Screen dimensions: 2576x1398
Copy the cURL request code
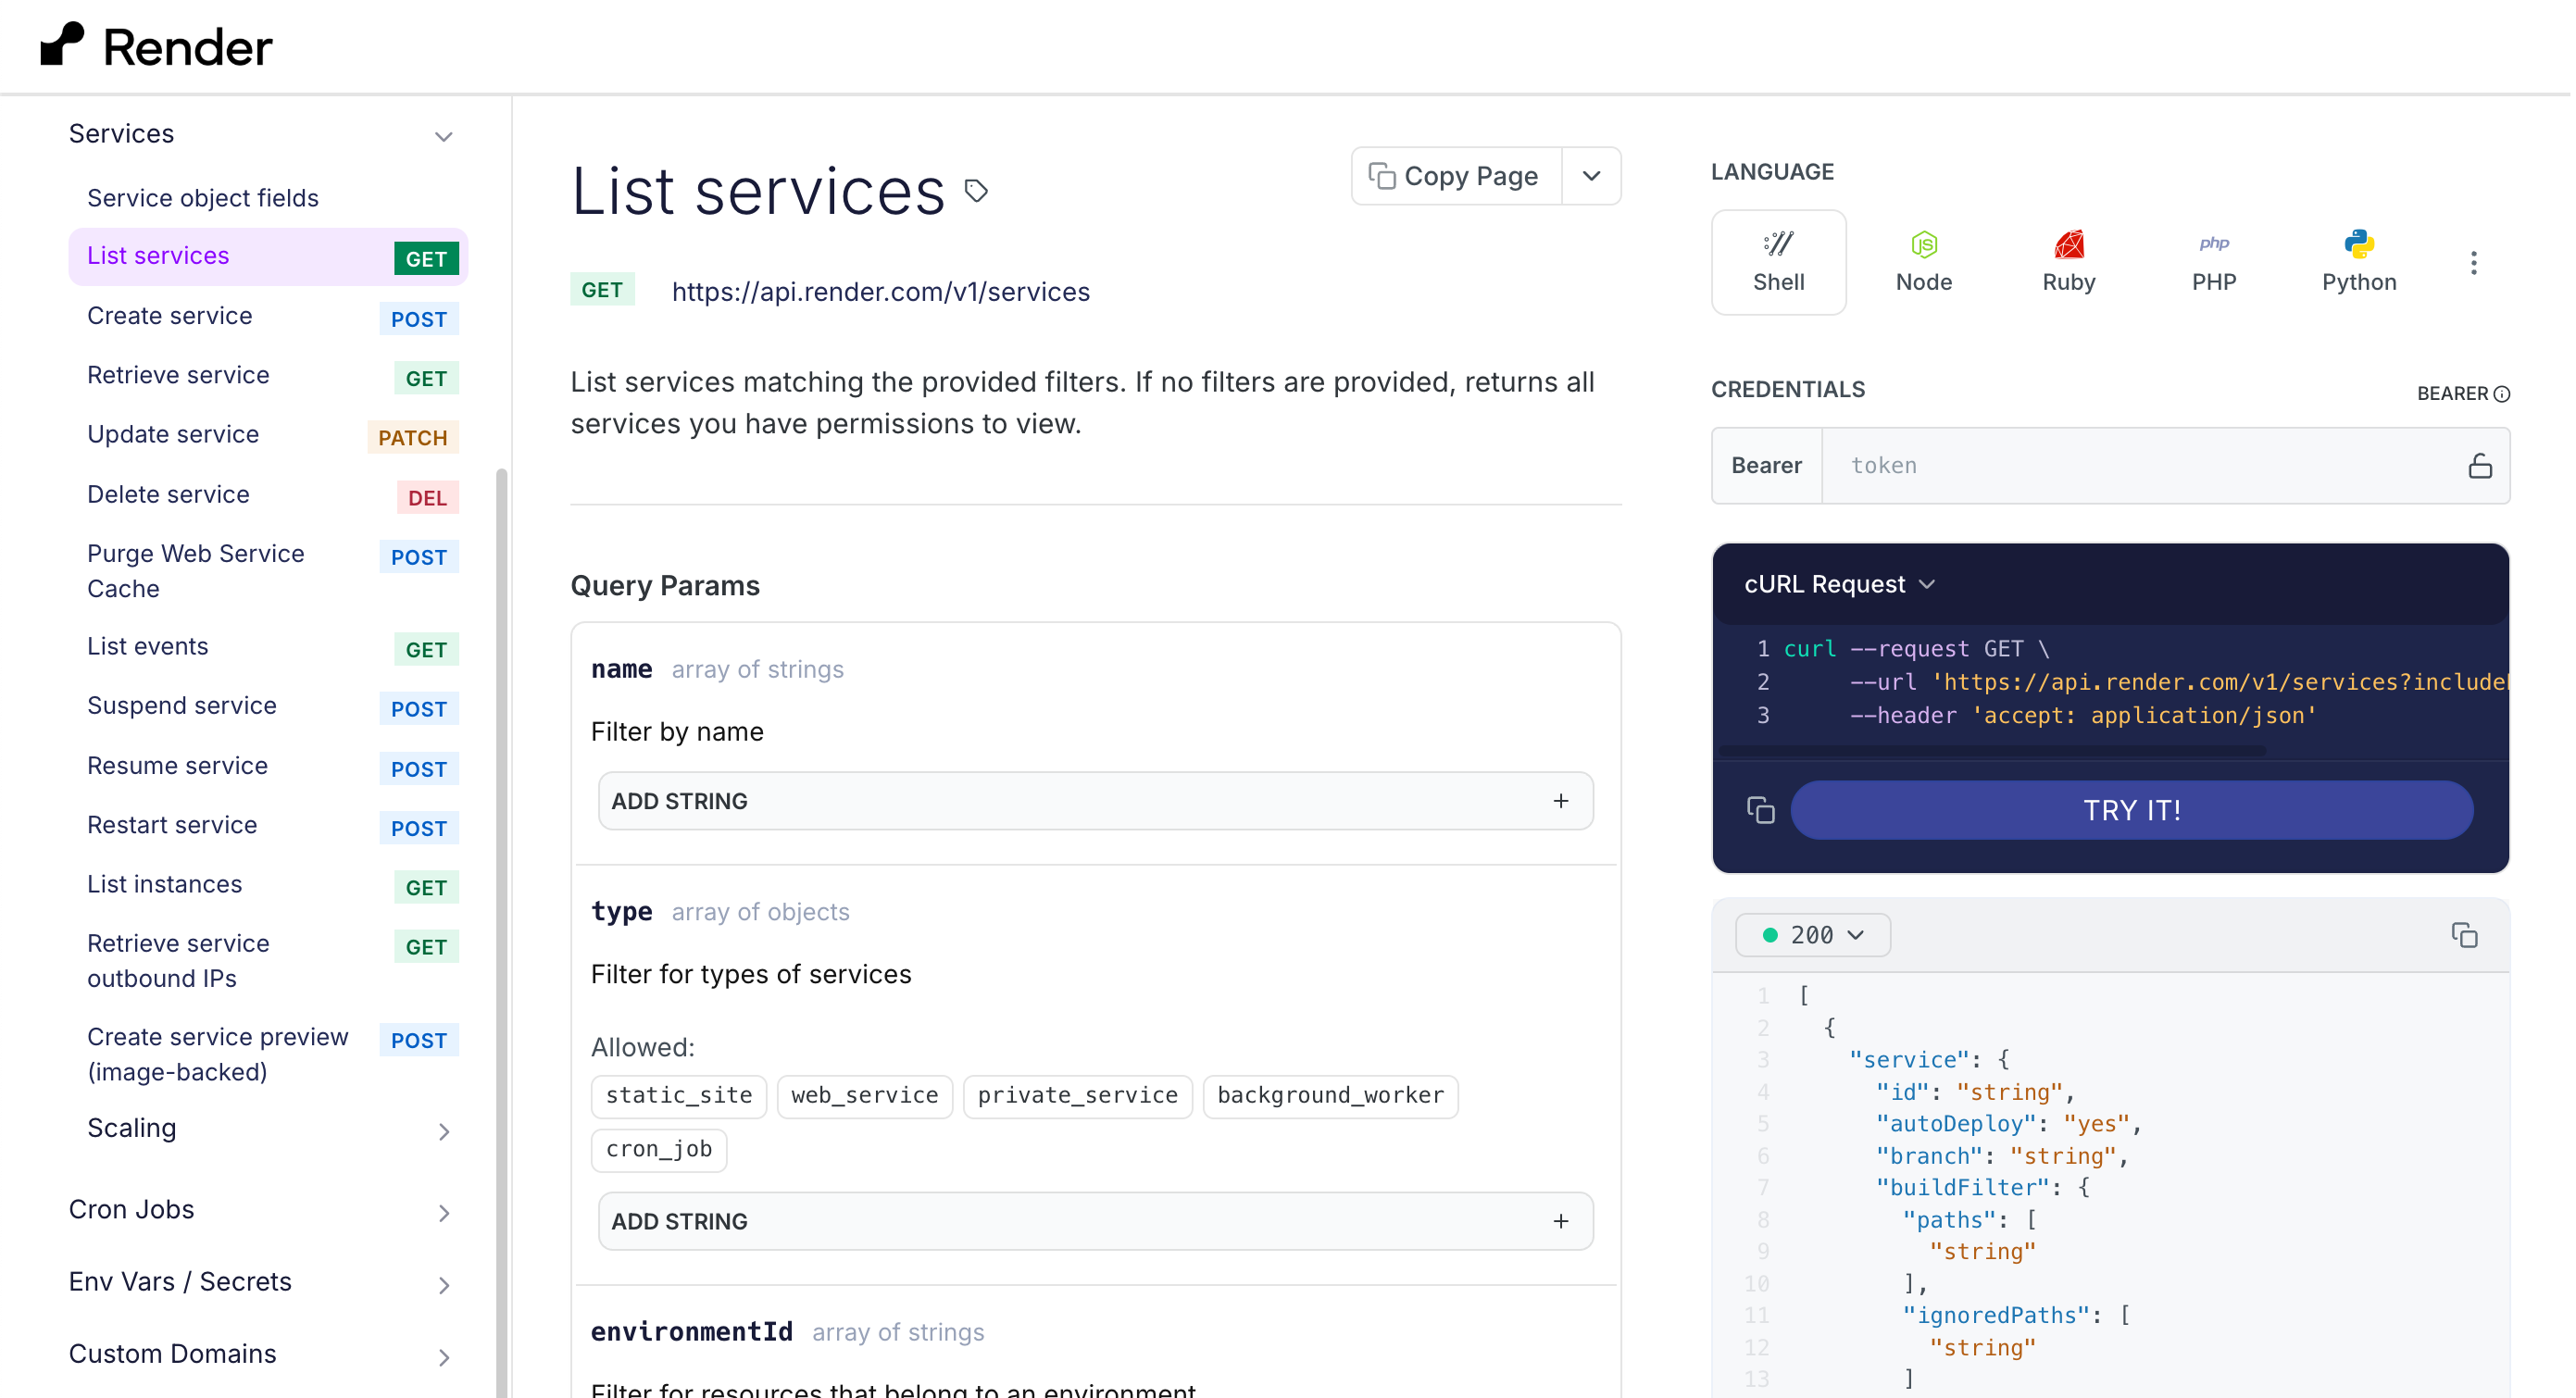pyautogui.click(x=1763, y=811)
